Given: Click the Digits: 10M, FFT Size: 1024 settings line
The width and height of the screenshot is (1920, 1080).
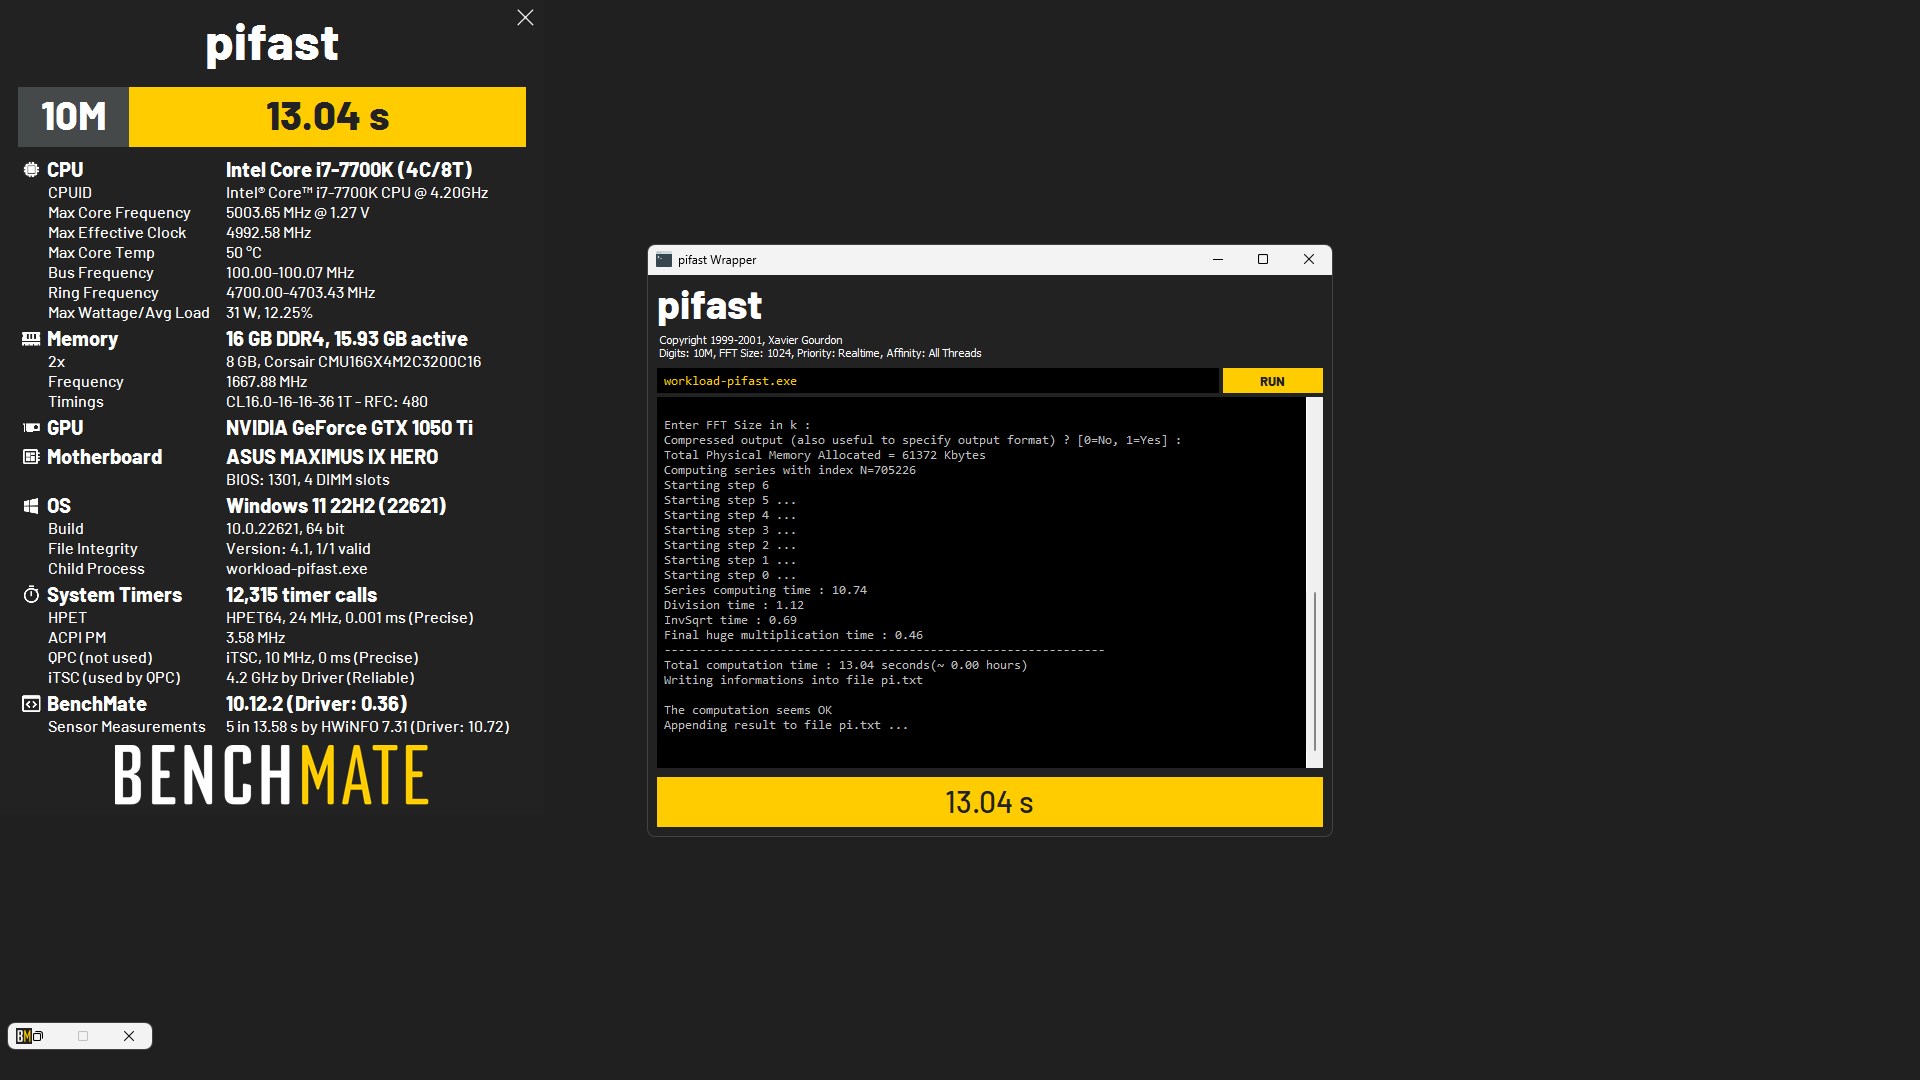Looking at the screenshot, I should coord(820,353).
